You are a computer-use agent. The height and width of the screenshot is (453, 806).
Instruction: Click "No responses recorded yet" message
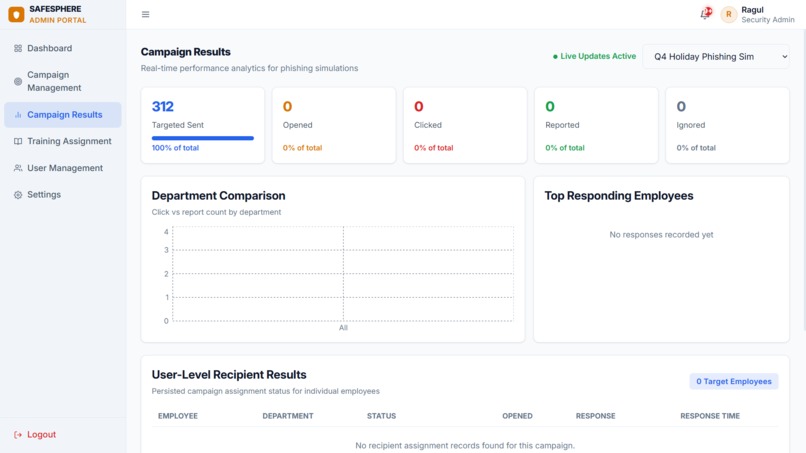point(661,234)
